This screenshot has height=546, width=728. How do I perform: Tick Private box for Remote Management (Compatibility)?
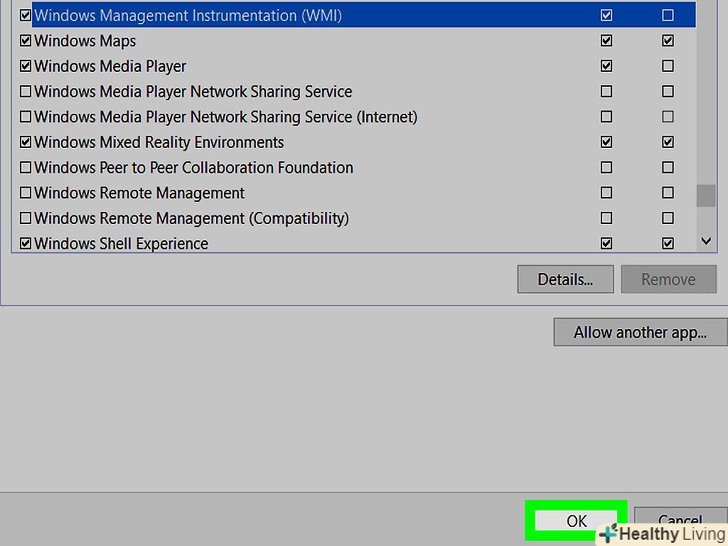coord(606,218)
